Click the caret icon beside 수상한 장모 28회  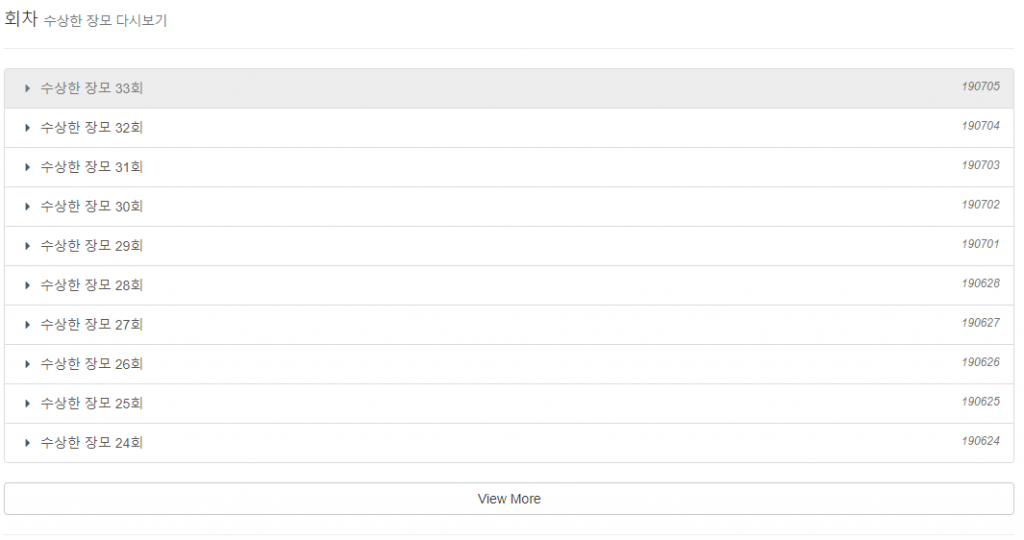click(28, 285)
